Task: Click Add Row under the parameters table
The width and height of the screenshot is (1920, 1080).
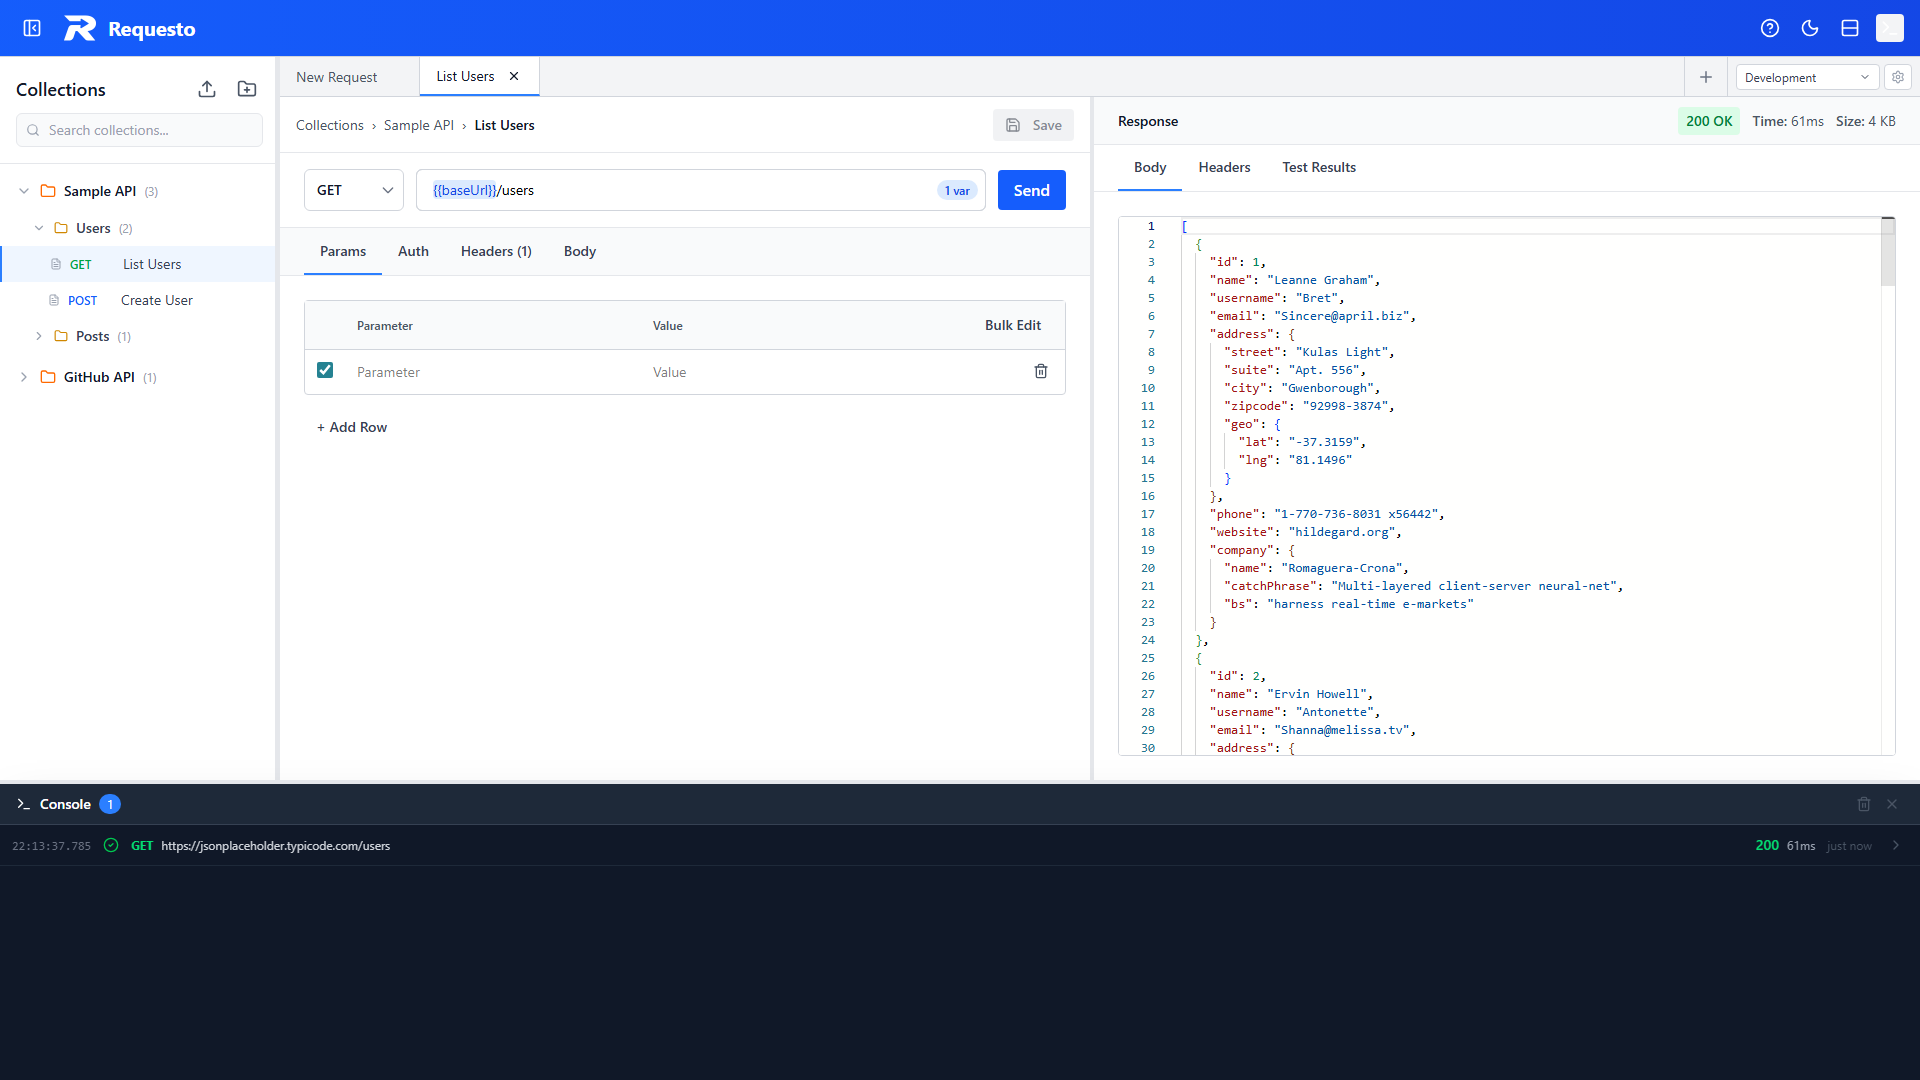Action: (351, 427)
